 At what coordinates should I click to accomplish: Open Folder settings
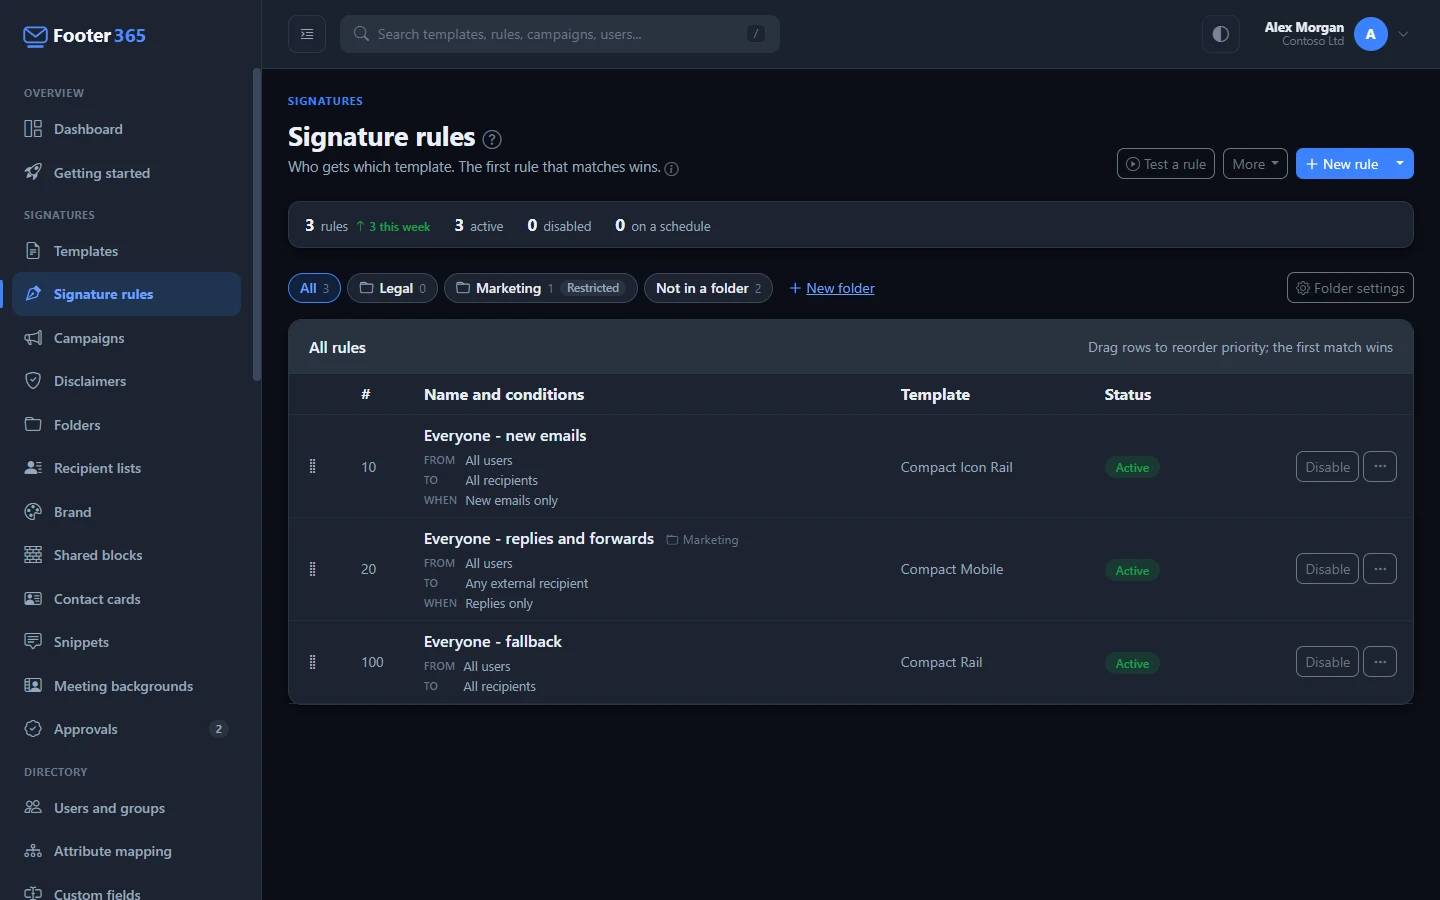1350,288
